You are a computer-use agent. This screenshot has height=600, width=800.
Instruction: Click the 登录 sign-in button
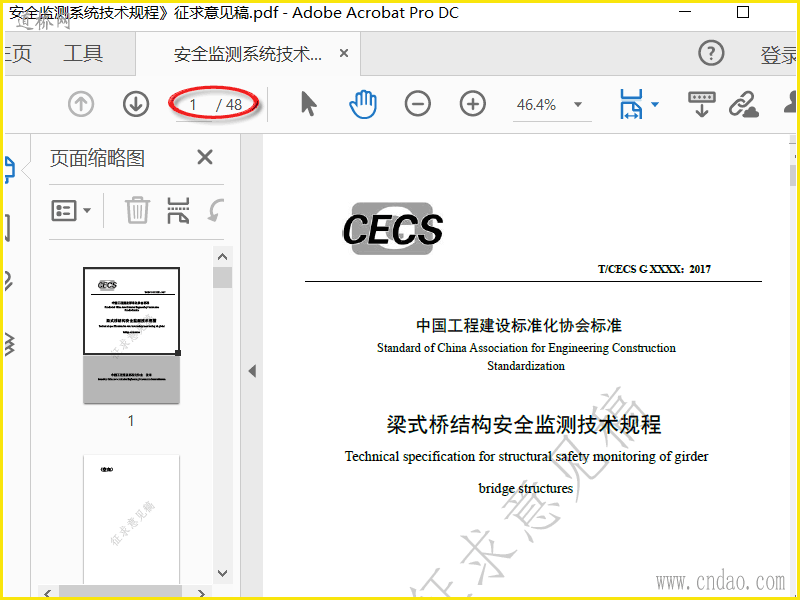pyautogui.click(x=779, y=55)
